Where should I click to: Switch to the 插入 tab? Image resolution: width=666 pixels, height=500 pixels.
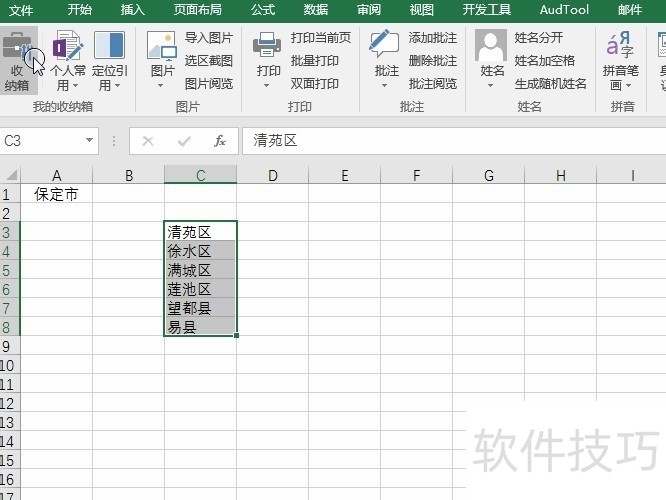(133, 9)
